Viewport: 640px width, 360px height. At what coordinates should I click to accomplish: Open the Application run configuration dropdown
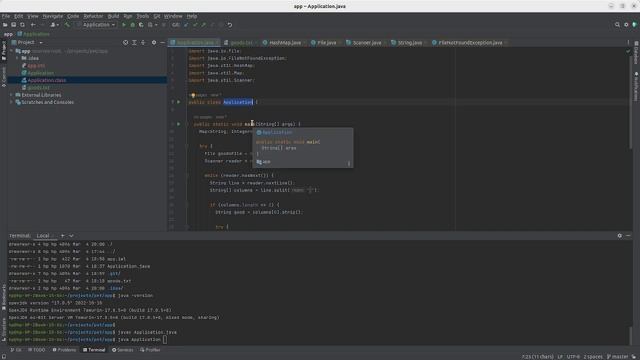[x=96, y=25]
